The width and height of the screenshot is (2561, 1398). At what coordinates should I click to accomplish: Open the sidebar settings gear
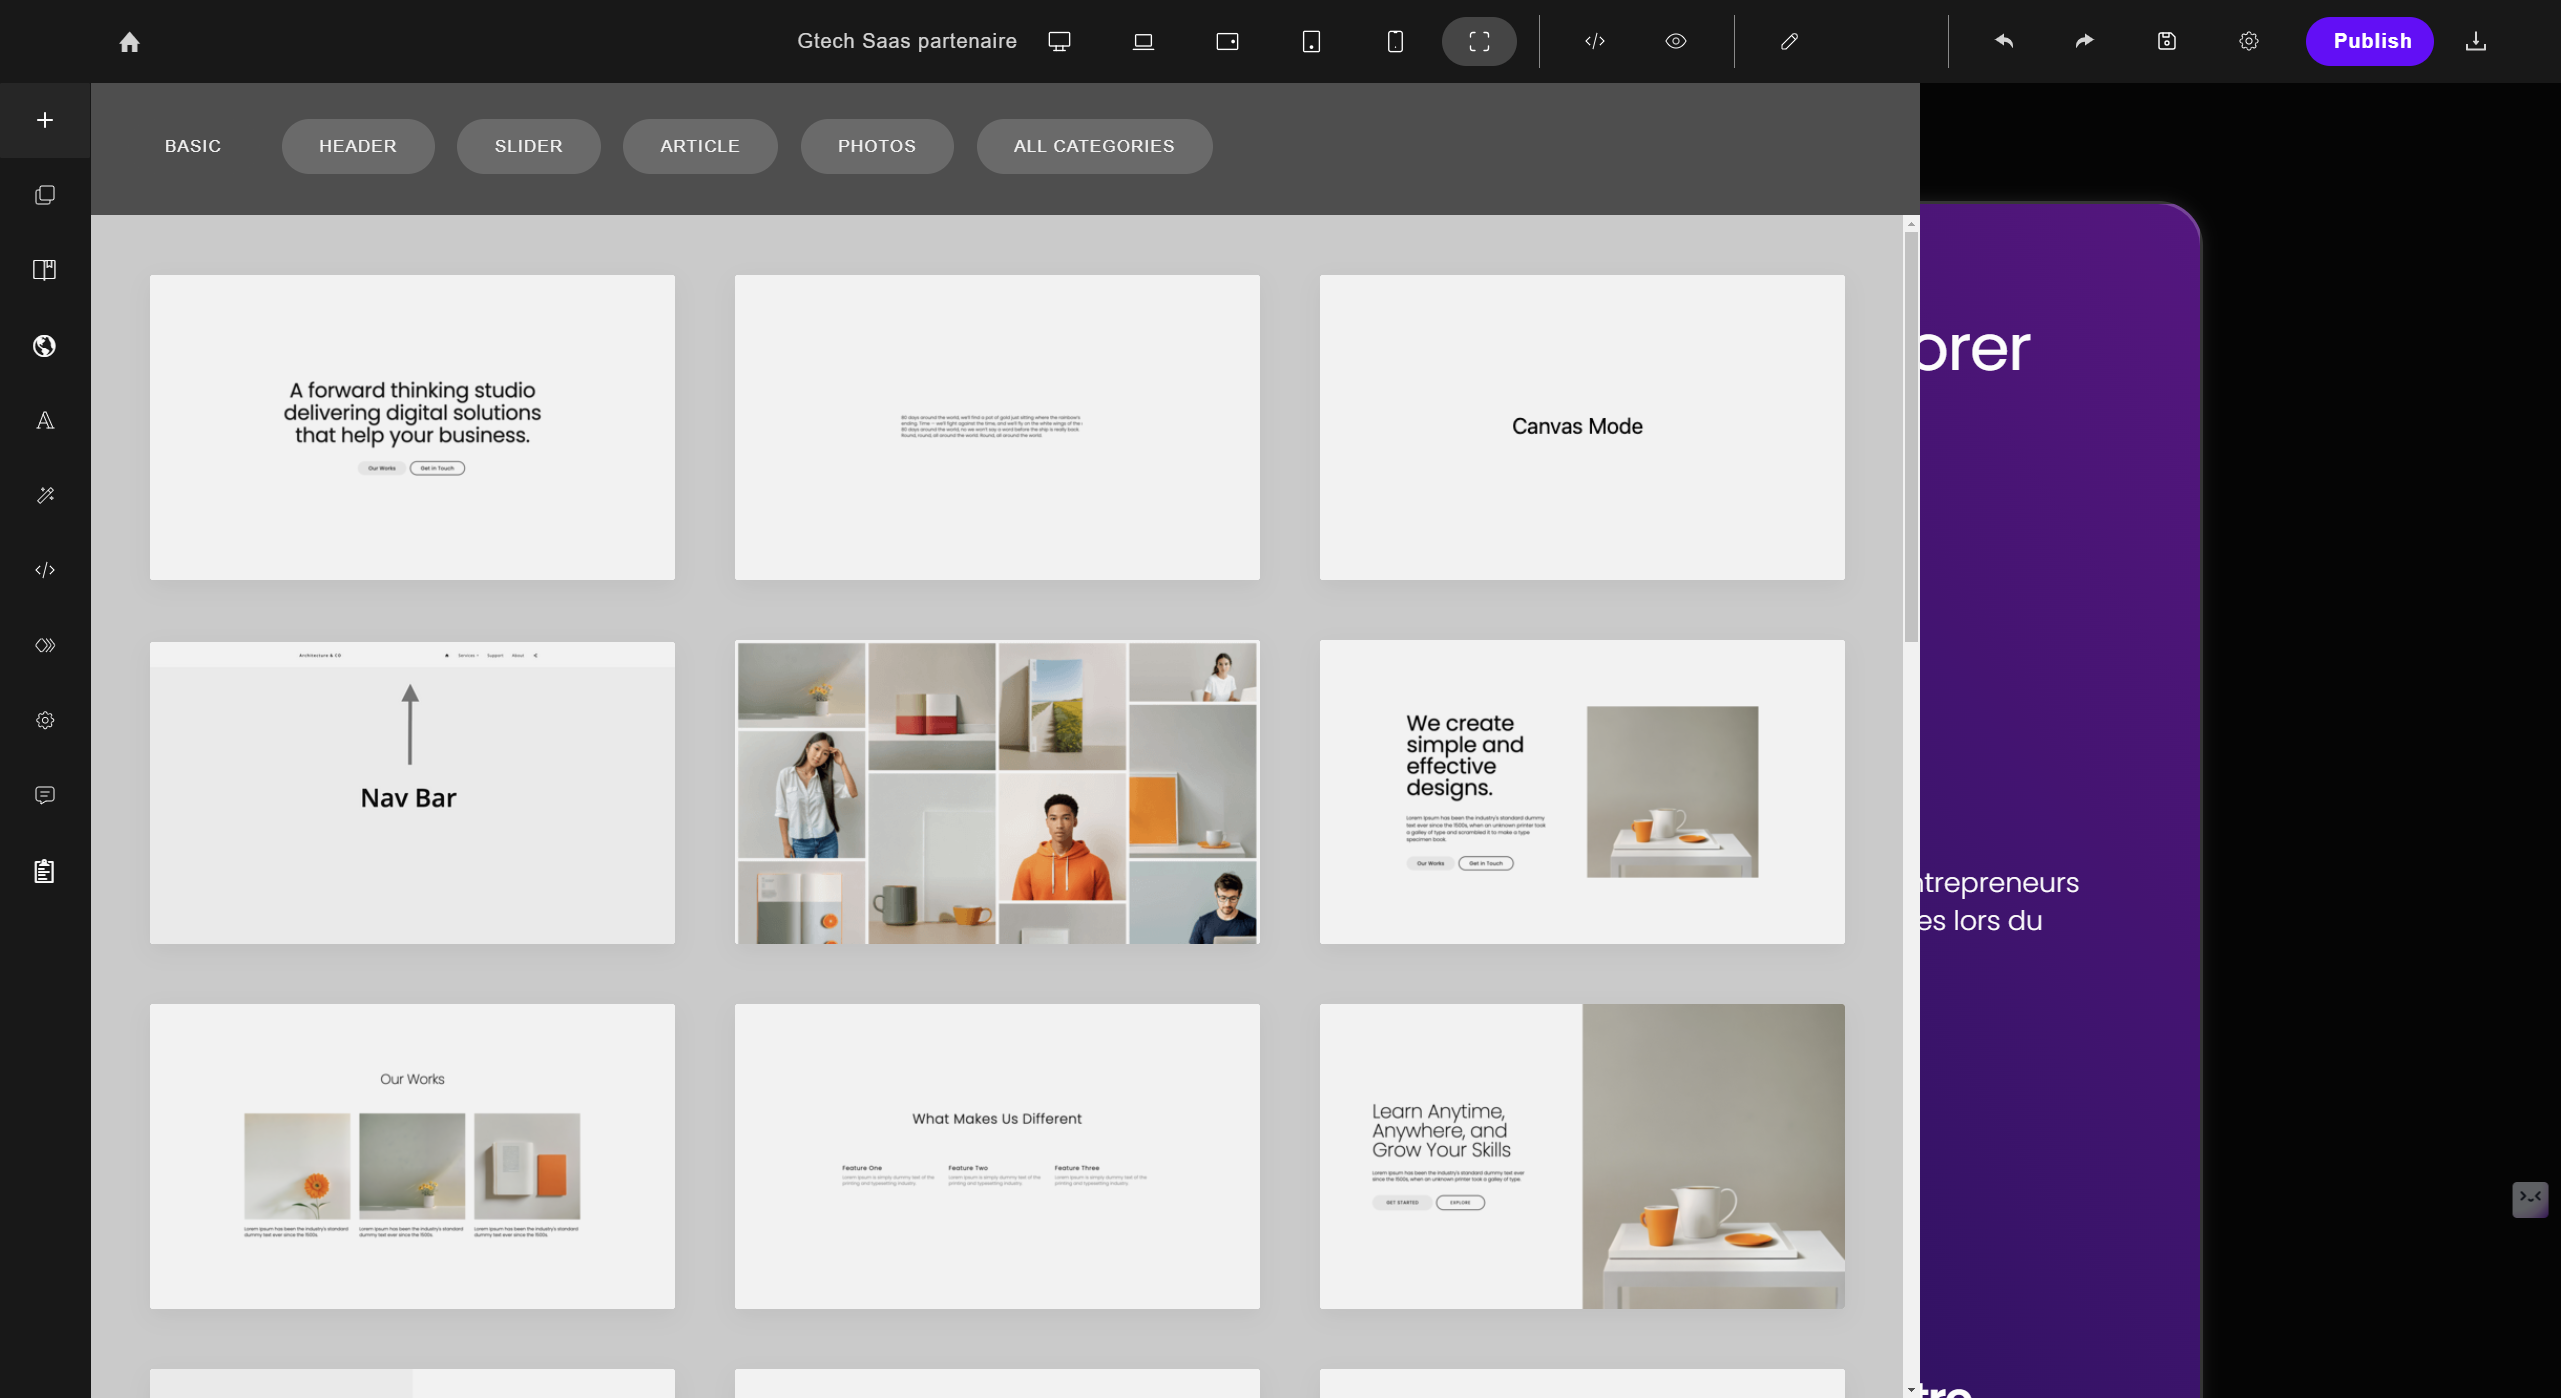45,720
